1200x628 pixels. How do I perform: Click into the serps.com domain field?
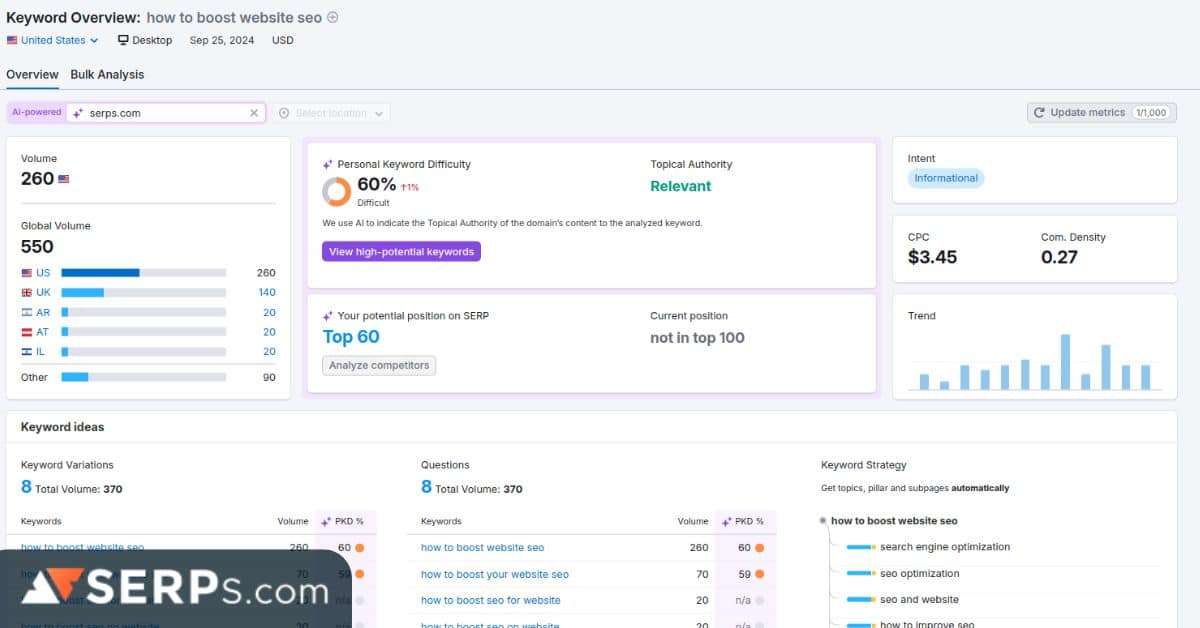tap(165, 113)
